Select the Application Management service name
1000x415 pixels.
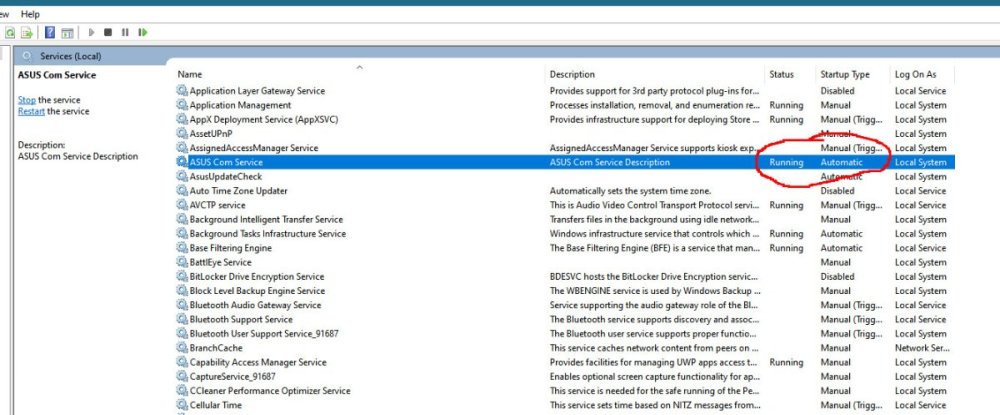point(240,105)
